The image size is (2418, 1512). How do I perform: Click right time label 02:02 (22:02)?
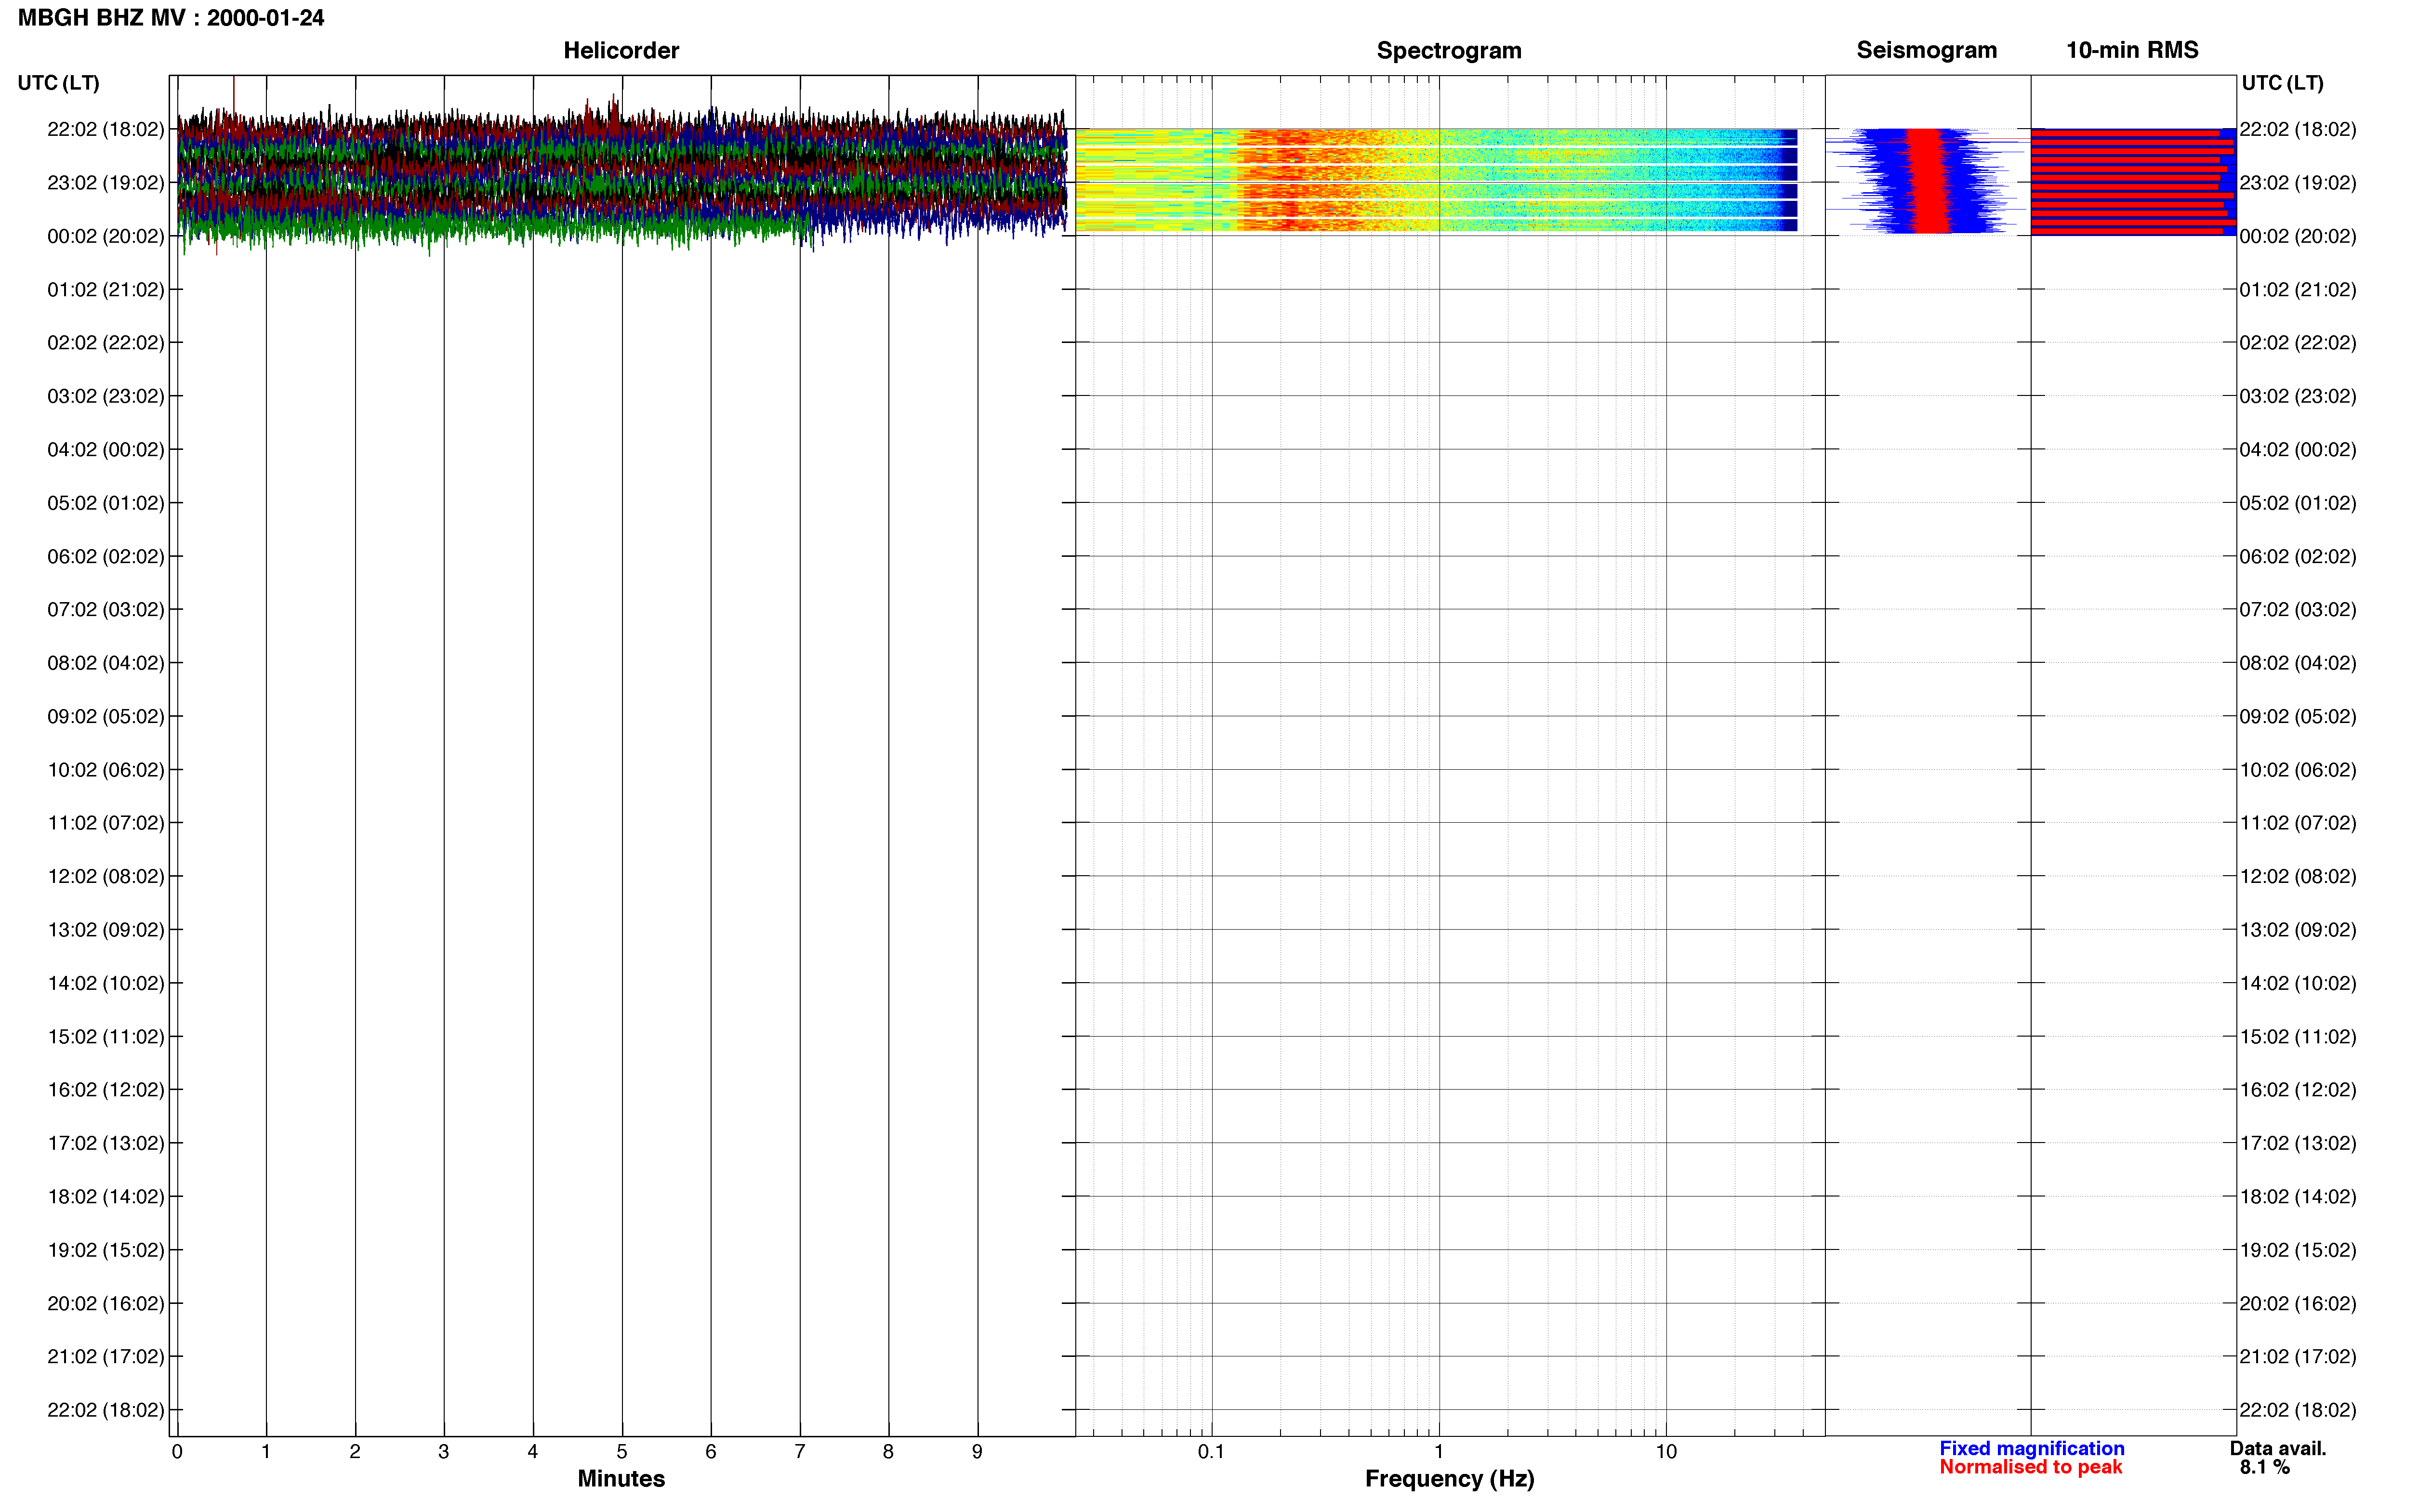coord(2297,343)
